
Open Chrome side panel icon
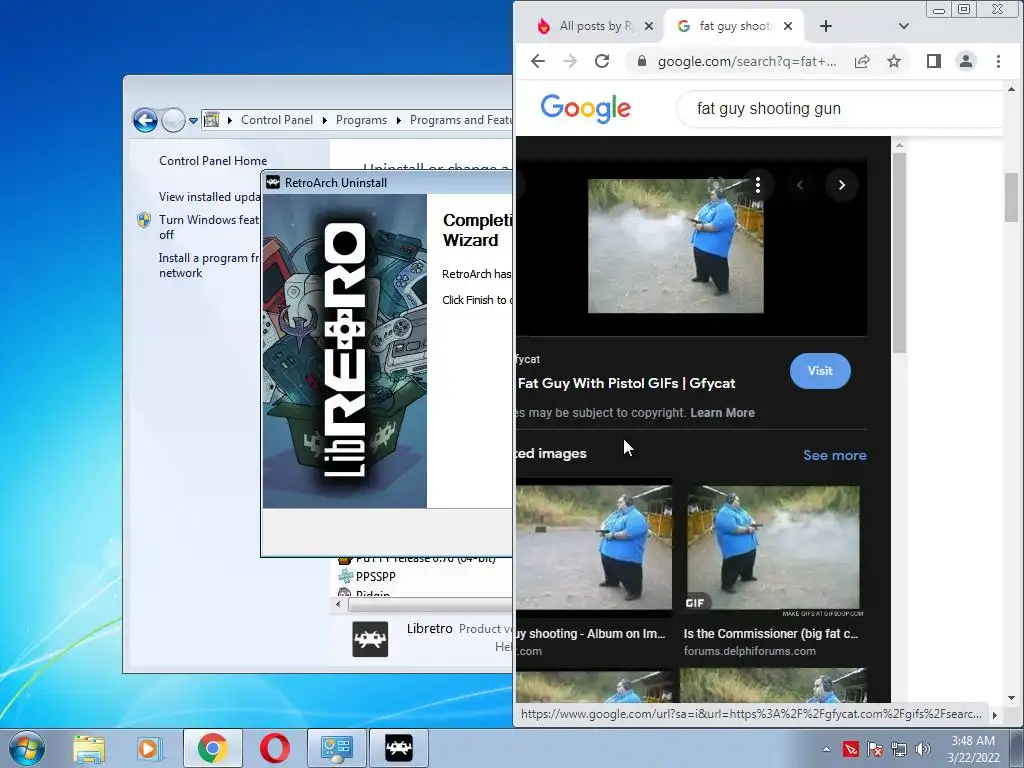[x=934, y=61]
